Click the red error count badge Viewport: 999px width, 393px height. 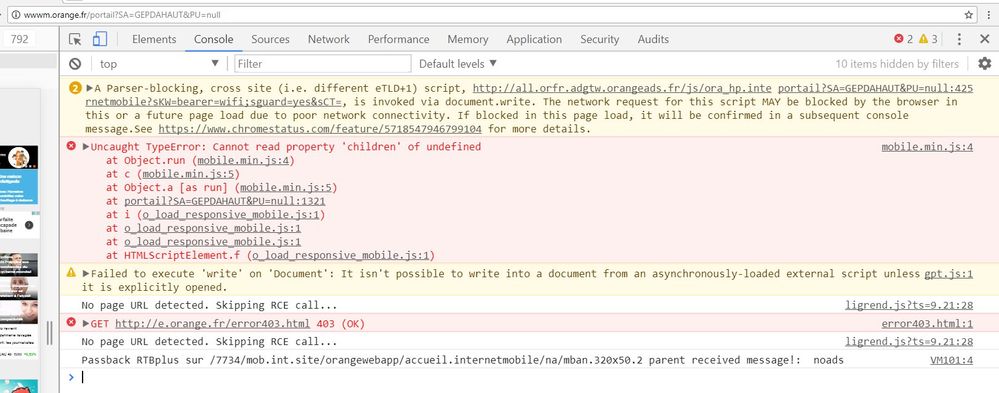tap(903, 39)
